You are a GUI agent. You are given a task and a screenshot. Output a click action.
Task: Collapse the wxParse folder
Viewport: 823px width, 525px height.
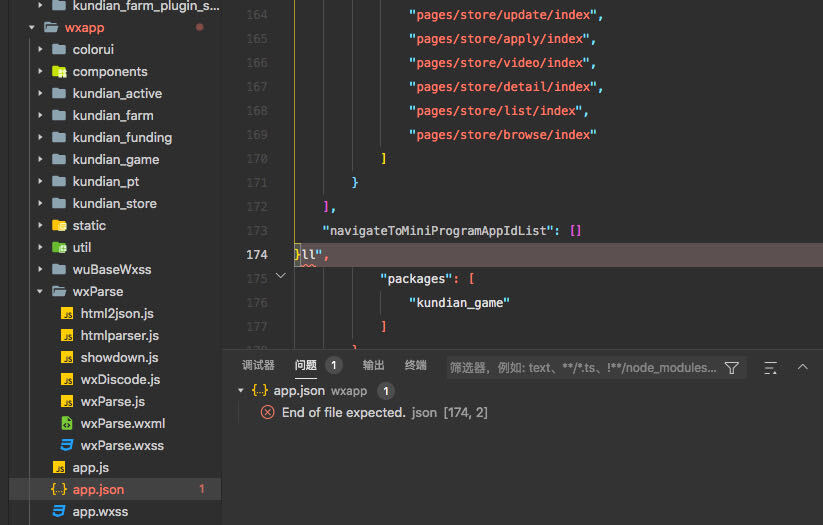pyautogui.click(x=40, y=292)
